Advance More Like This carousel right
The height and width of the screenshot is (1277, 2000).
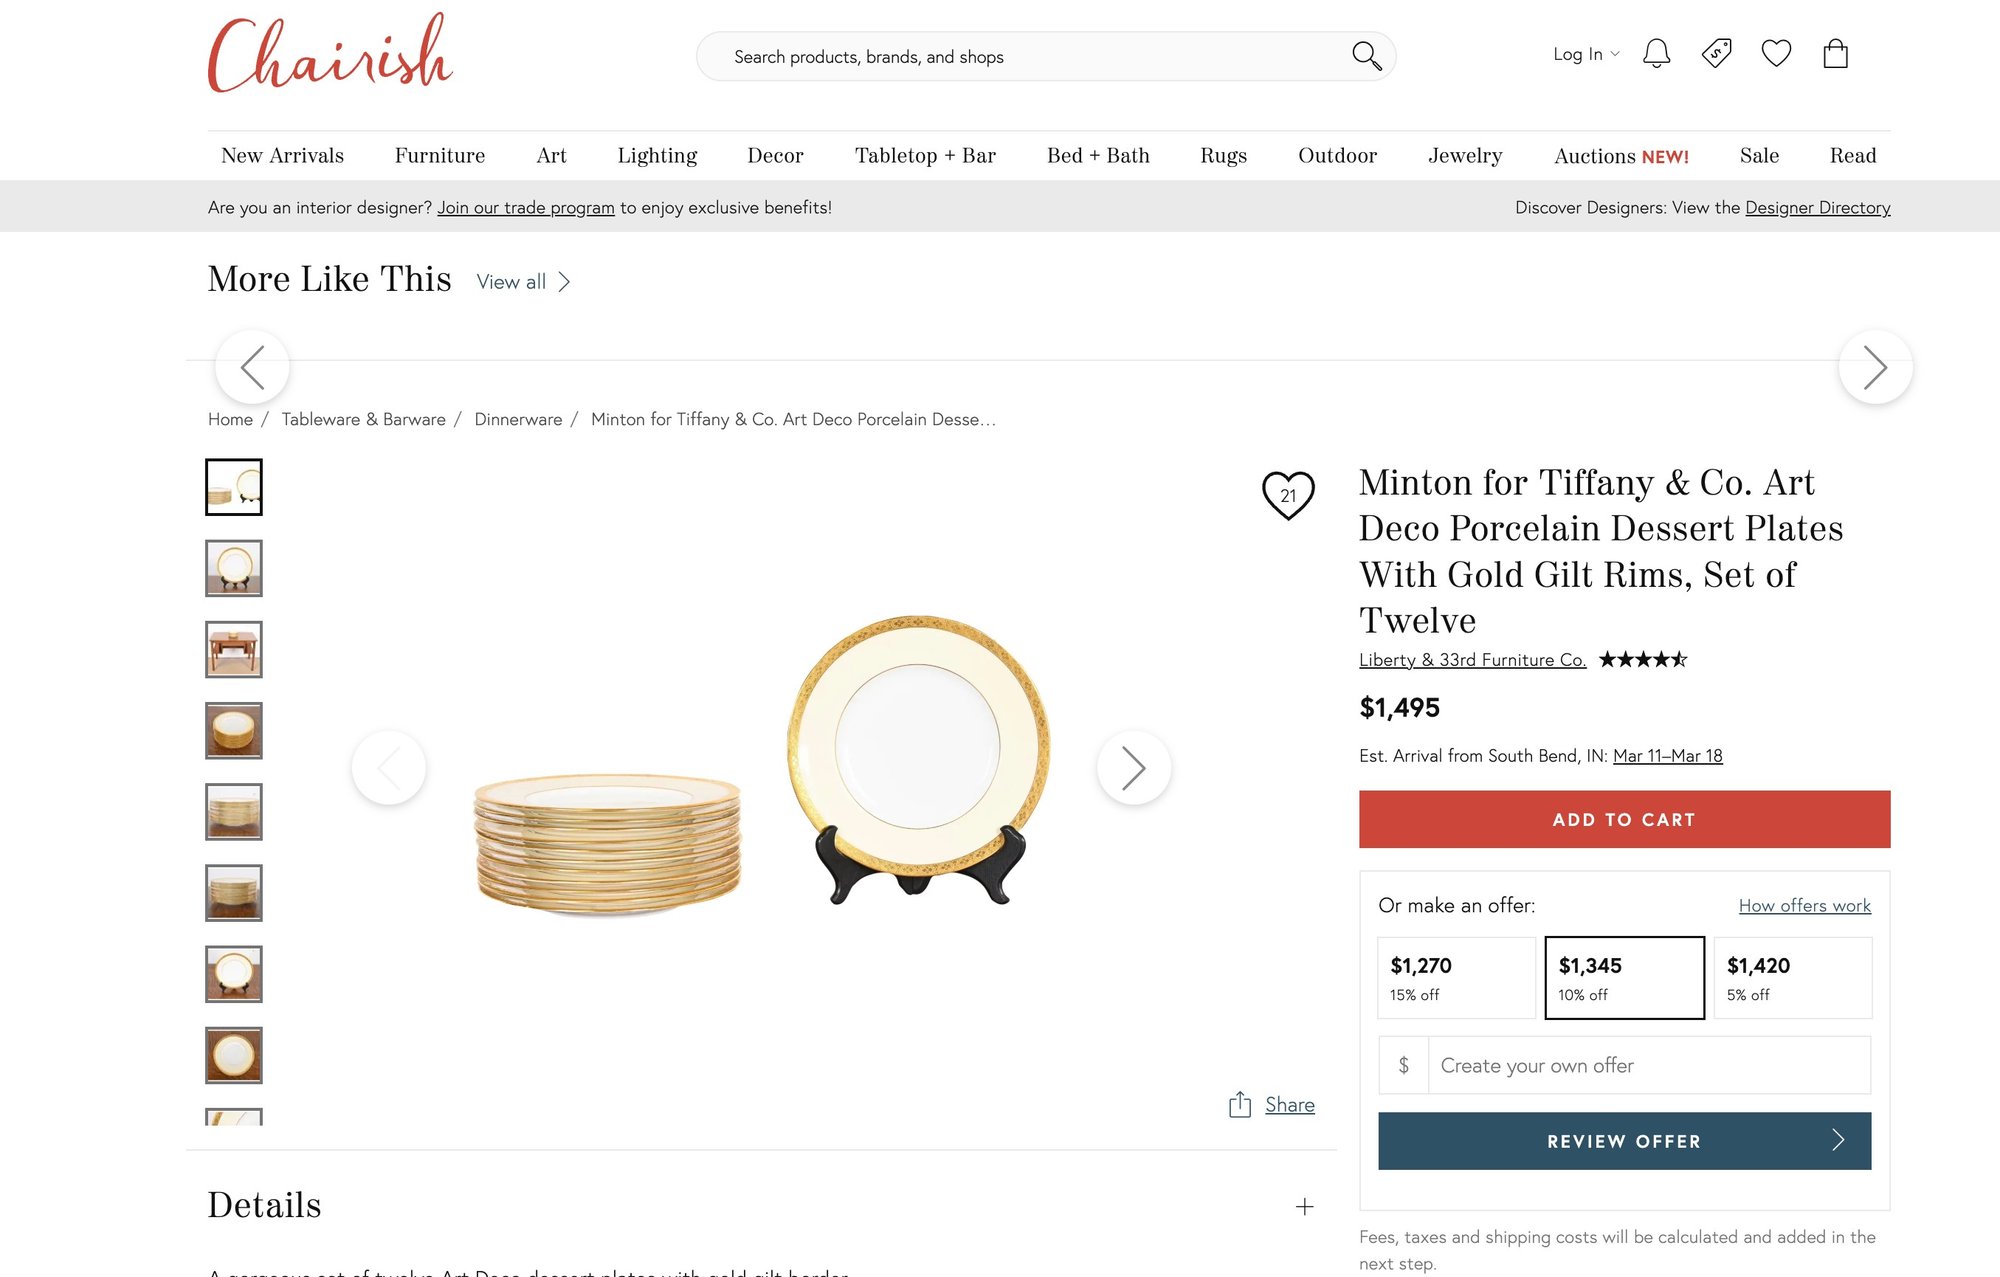(1875, 367)
